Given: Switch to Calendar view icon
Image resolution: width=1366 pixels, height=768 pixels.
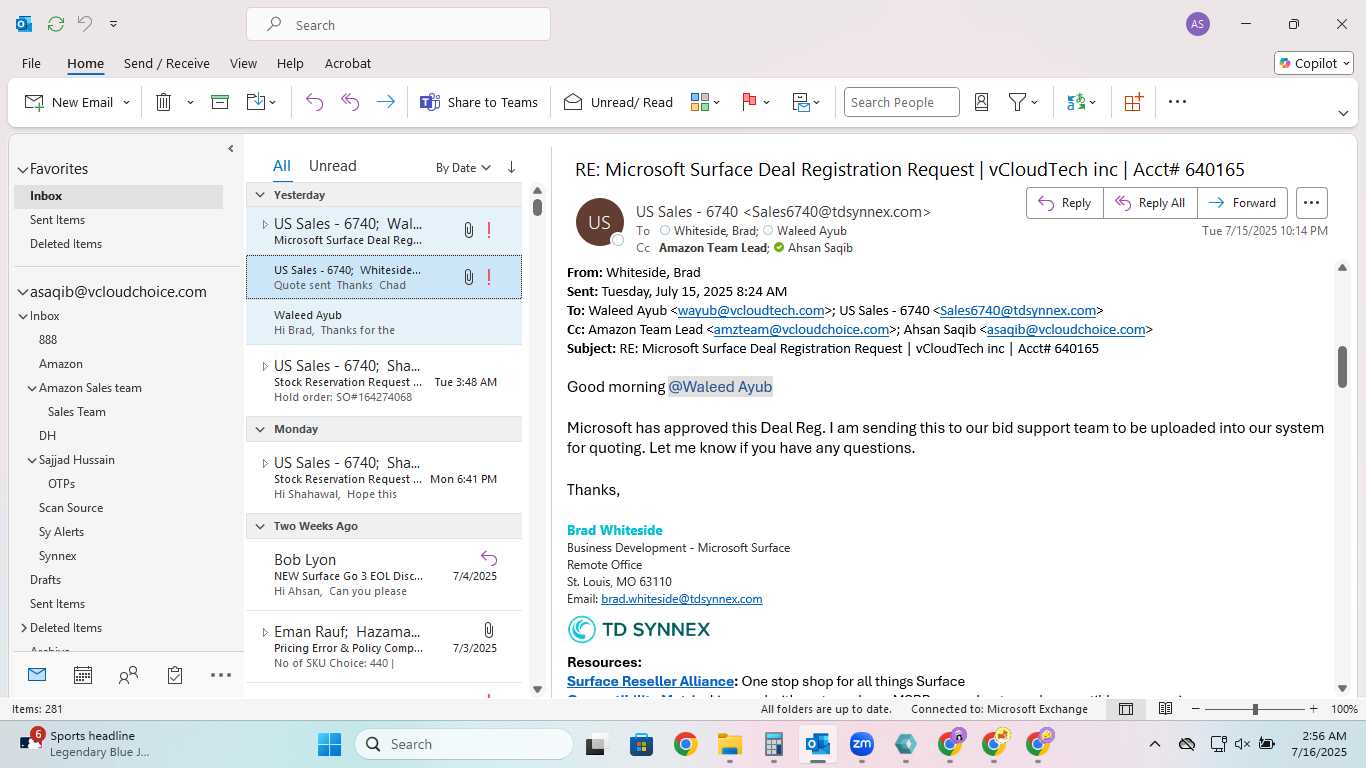Looking at the screenshot, I should click(x=83, y=676).
